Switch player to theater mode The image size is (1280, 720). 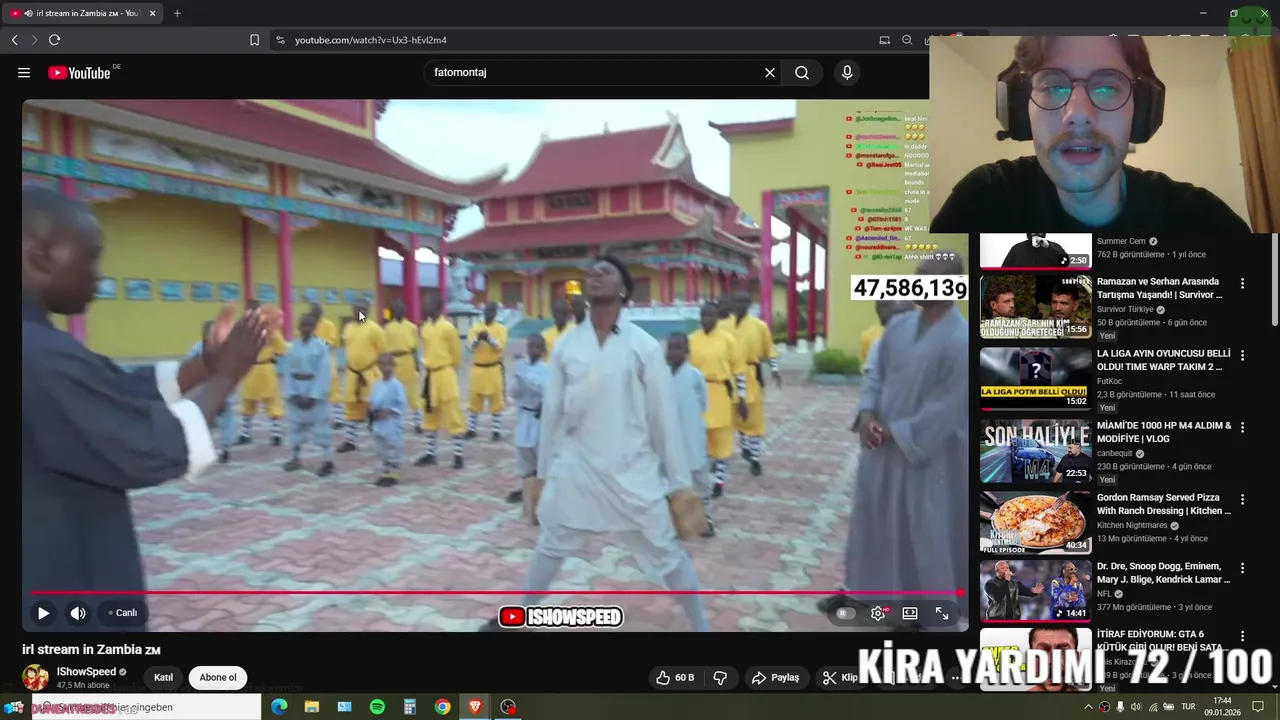point(910,613)
